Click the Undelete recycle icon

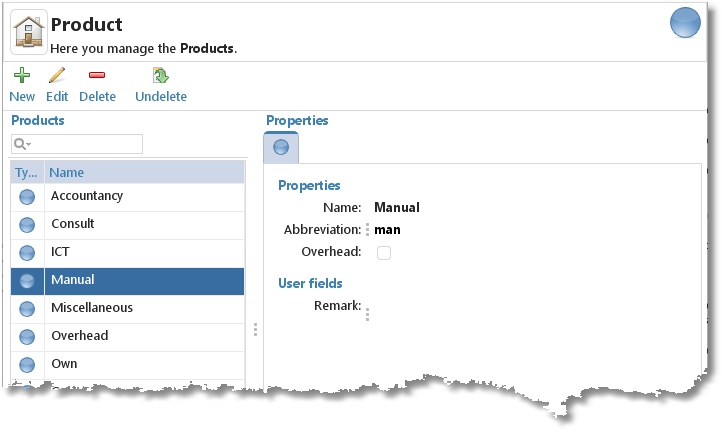tap(160, 75)
